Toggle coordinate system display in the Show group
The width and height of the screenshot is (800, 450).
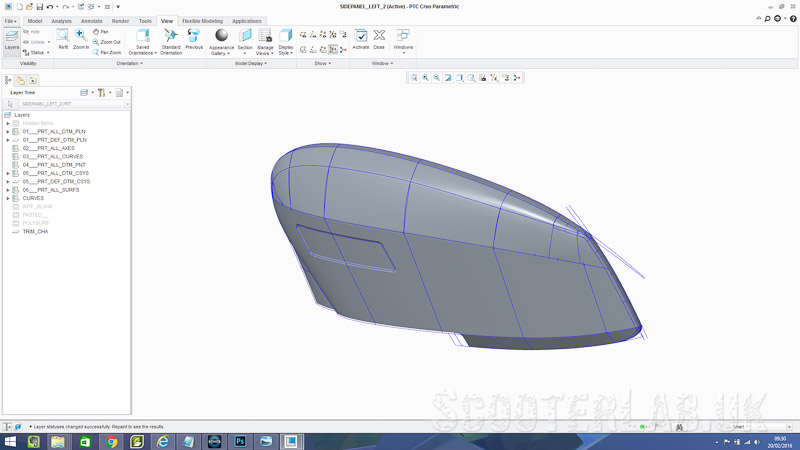coord(333,35)
